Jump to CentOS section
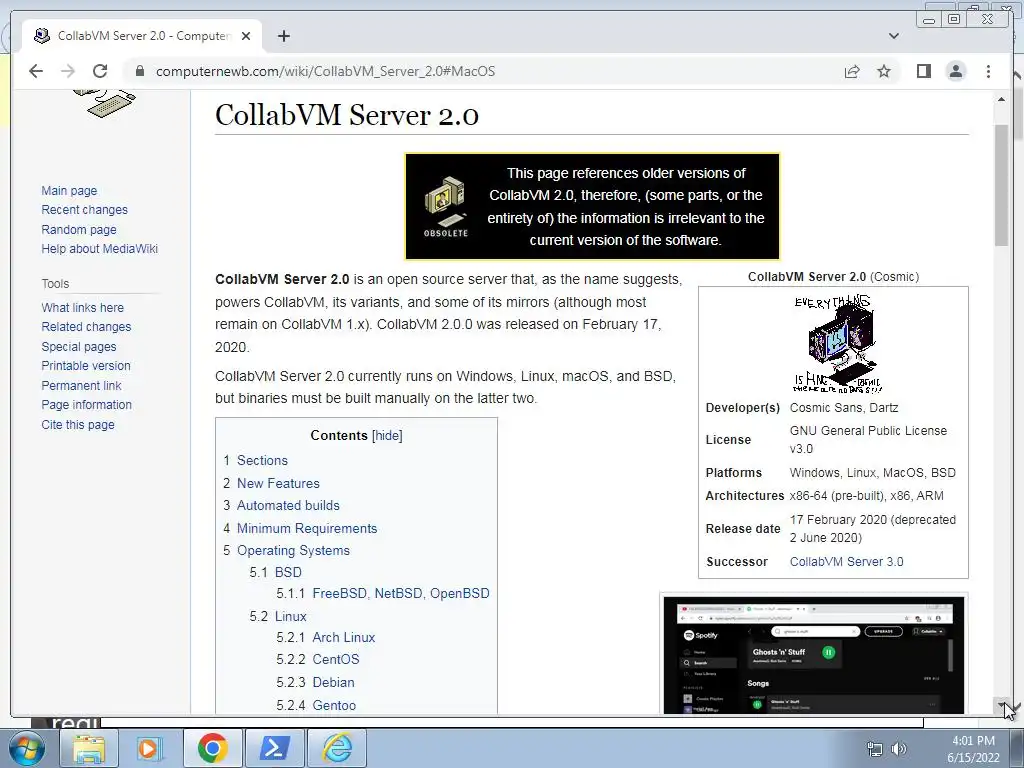Viewport: 1024px width, 768px height. pos(336,660)
